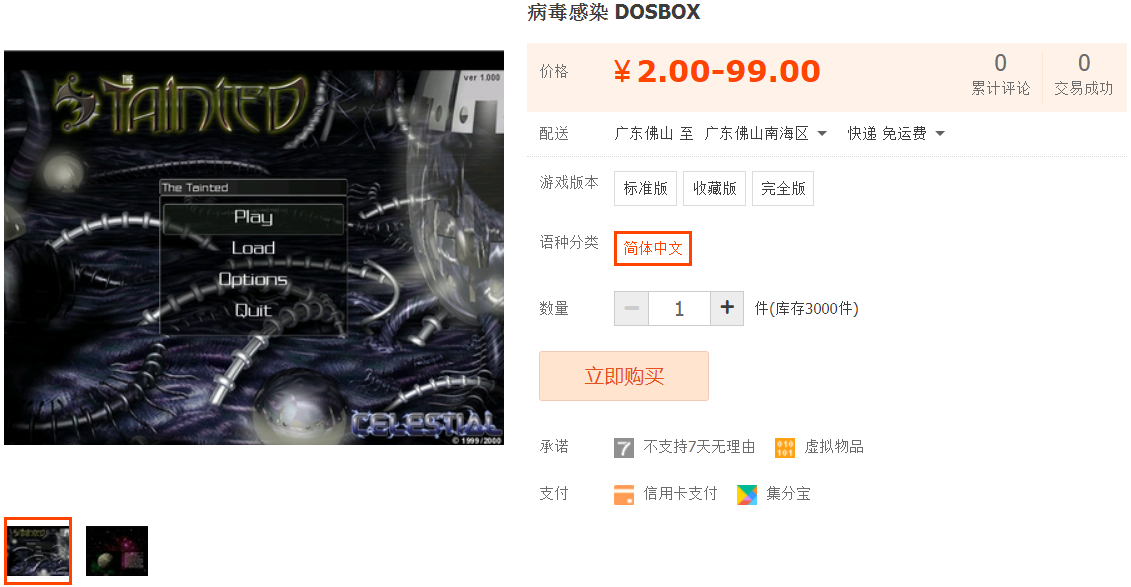Click the 信用卡支付 payment text
This screenshot has width=1131, height=587.
pos(680,494)
